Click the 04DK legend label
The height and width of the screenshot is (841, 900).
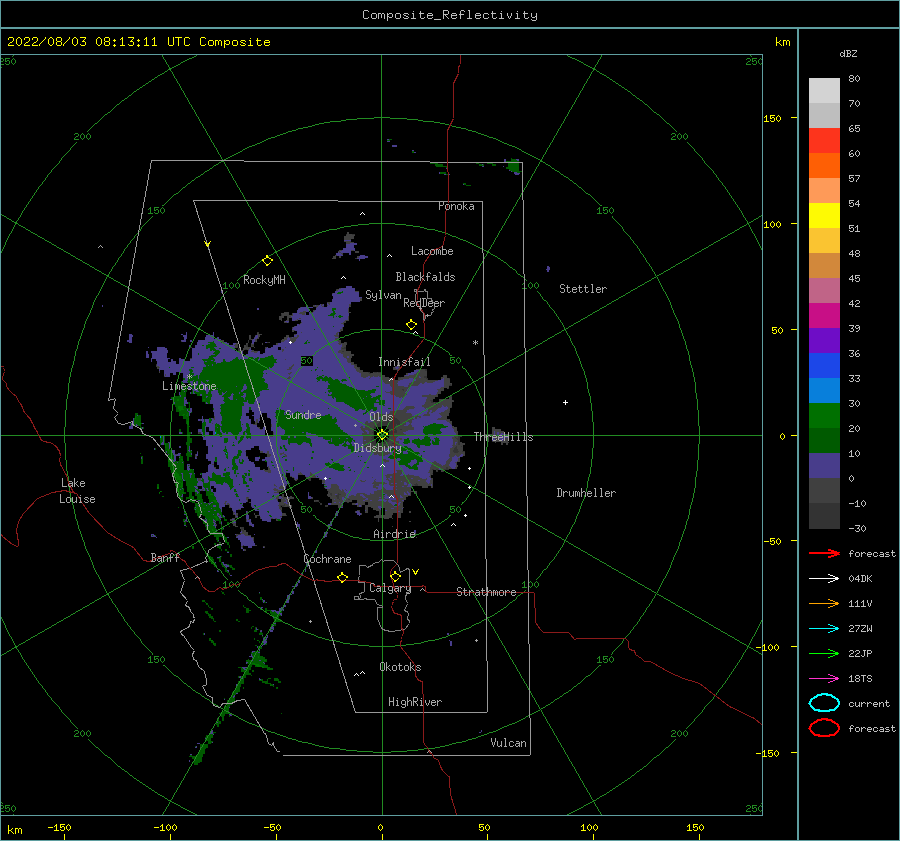point(860,578)
